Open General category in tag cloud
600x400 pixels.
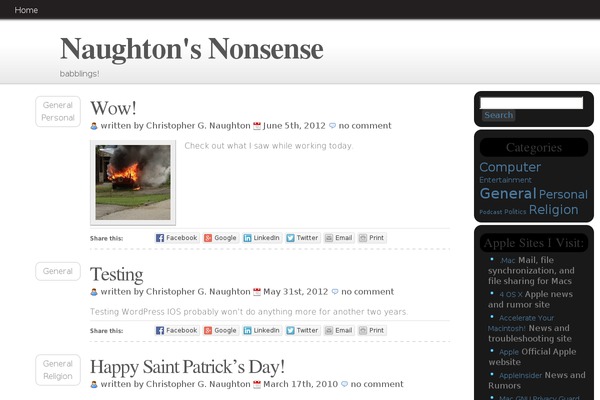(508, 193)
